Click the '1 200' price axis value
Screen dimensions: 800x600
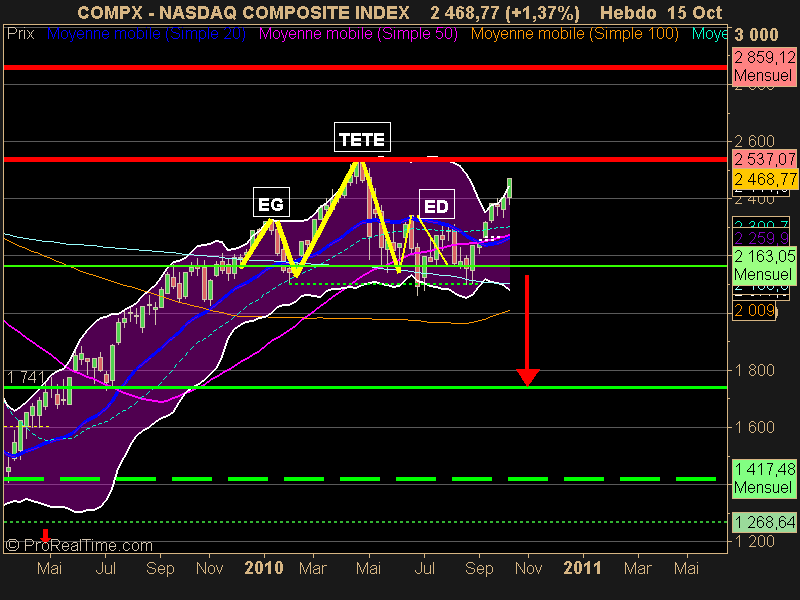(x=754, y=541)
